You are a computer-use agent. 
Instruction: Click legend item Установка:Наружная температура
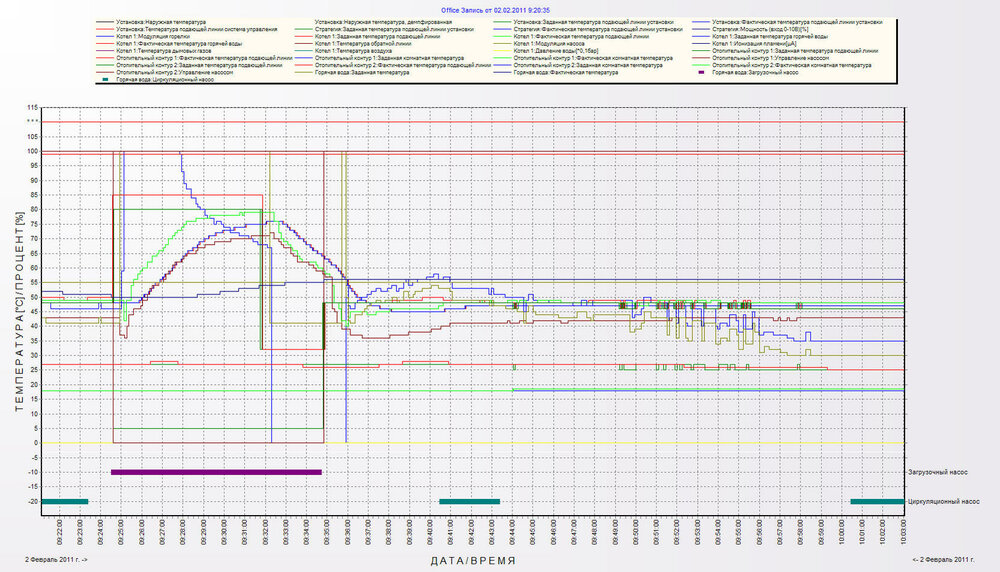pos(160,22)
